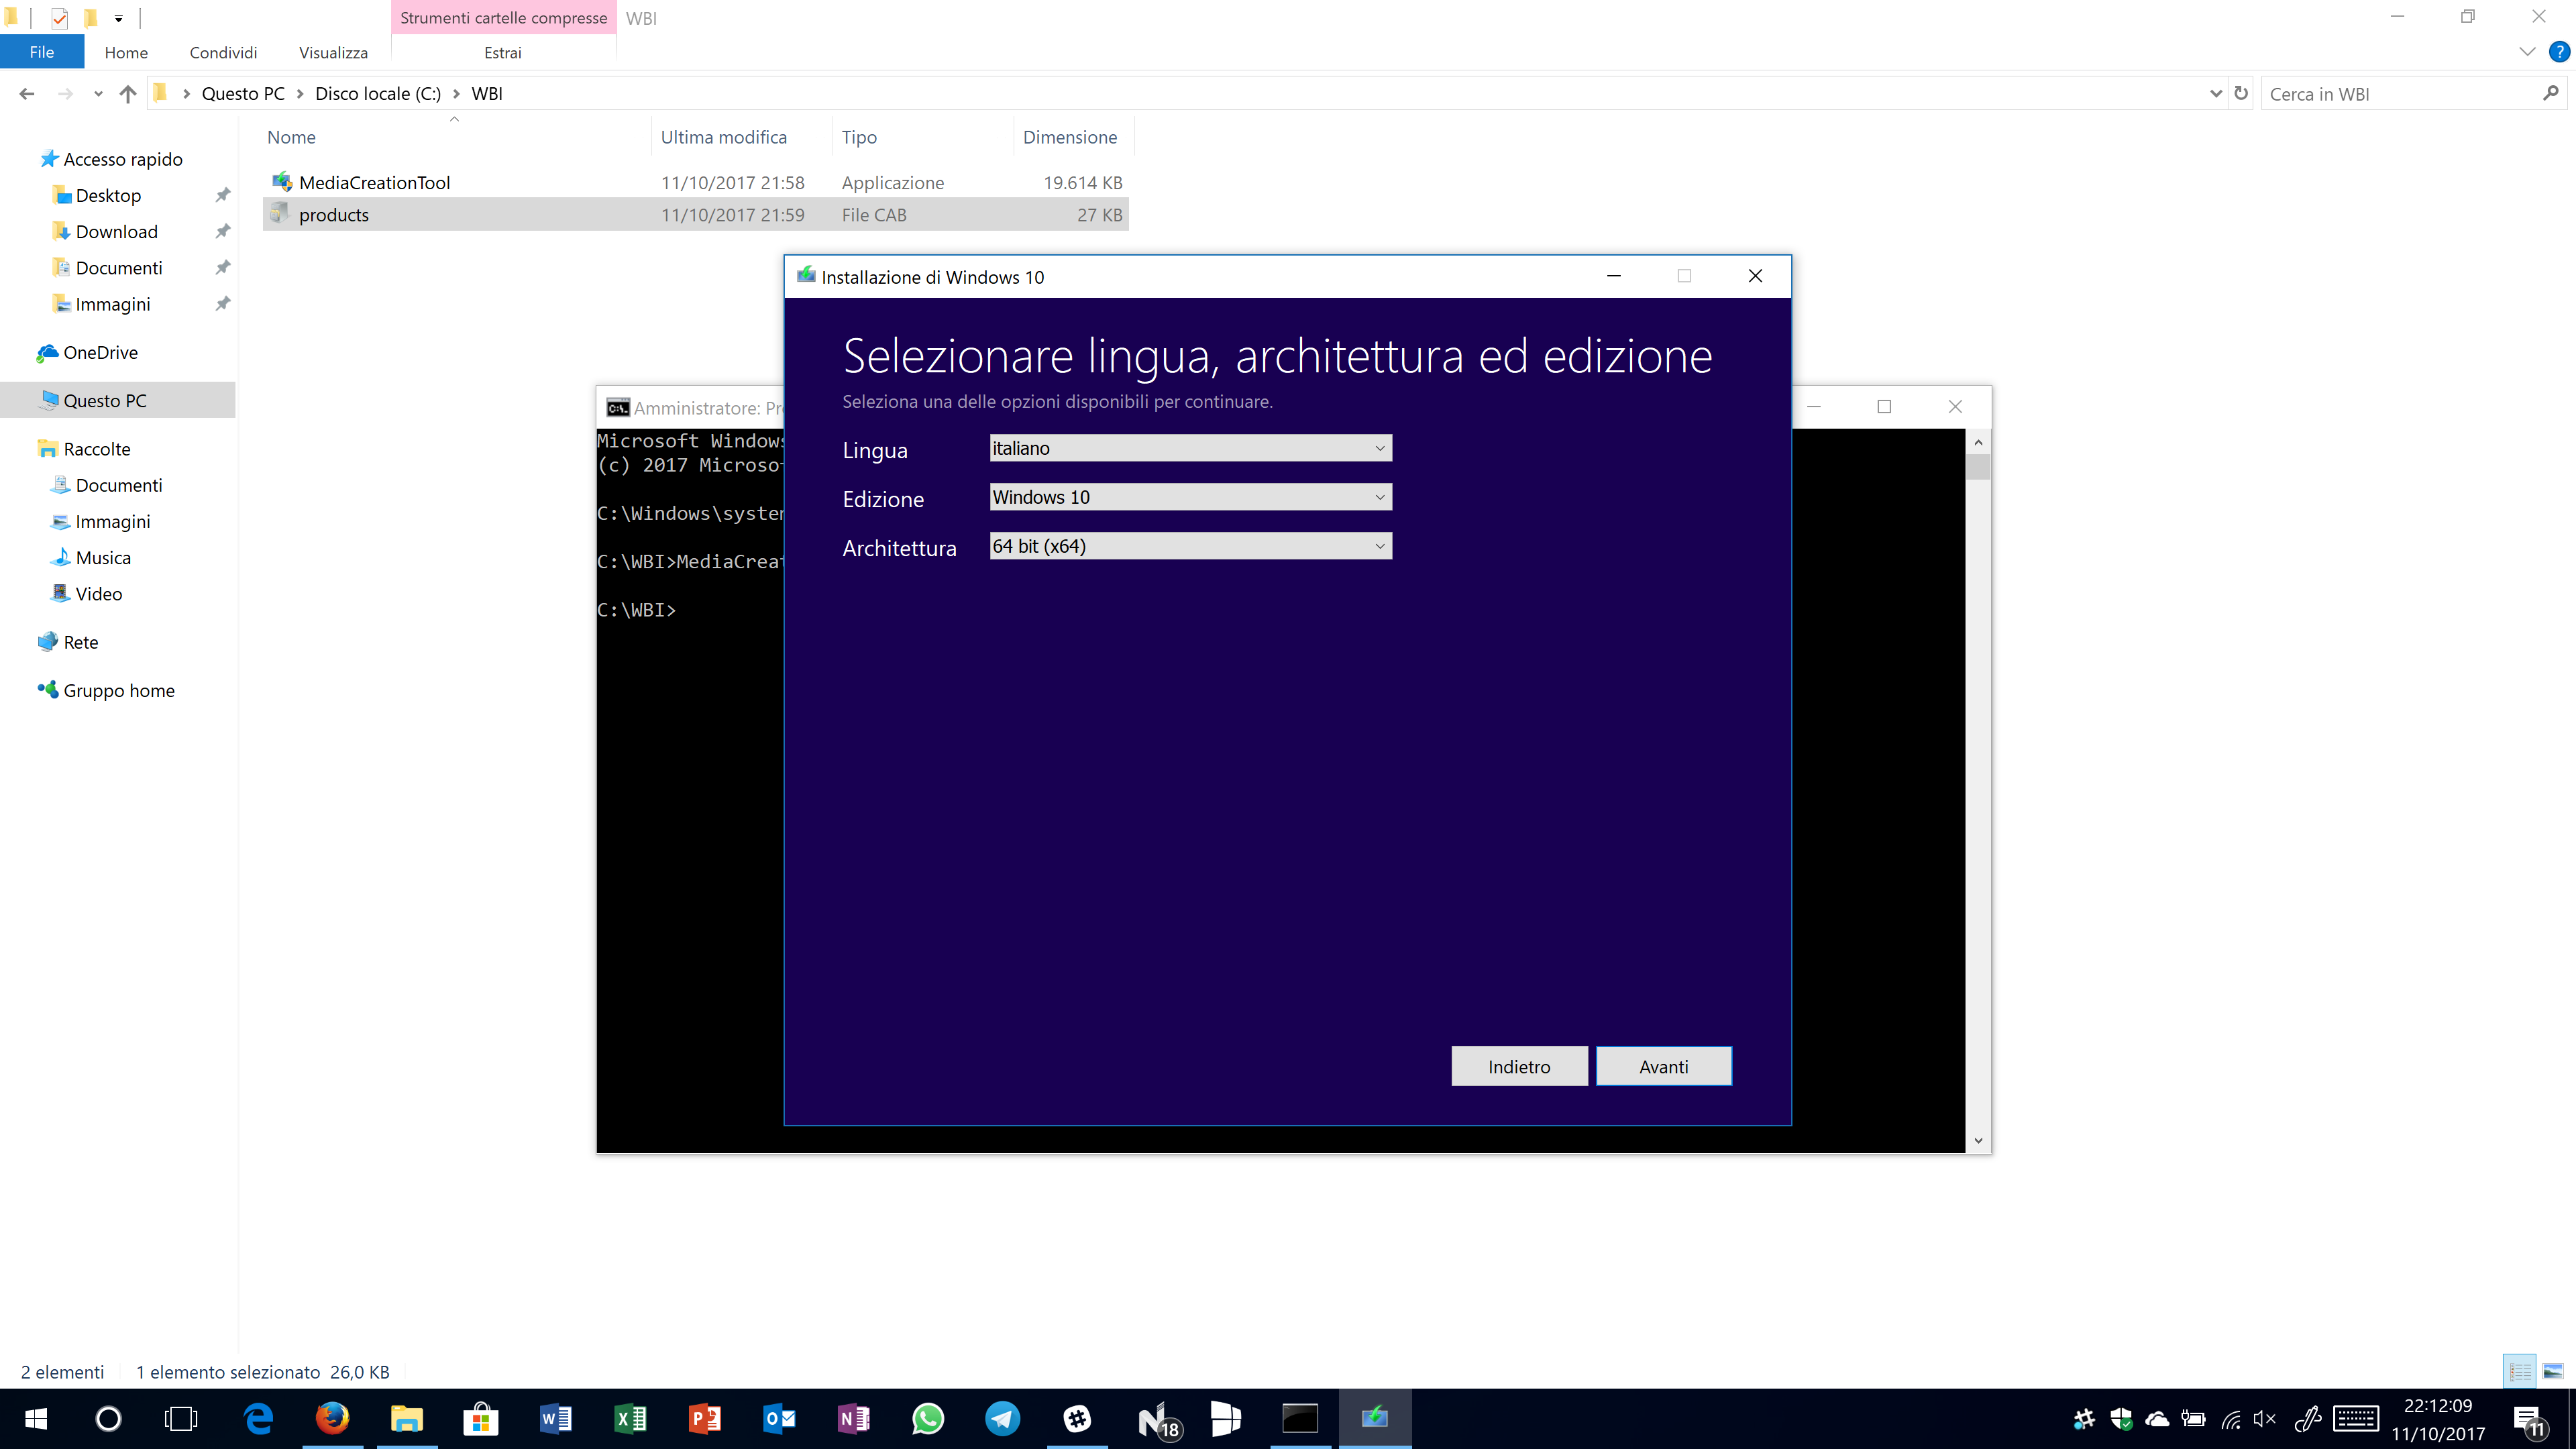
Task: Click the Up one level arrow
Action: [127, 93]
